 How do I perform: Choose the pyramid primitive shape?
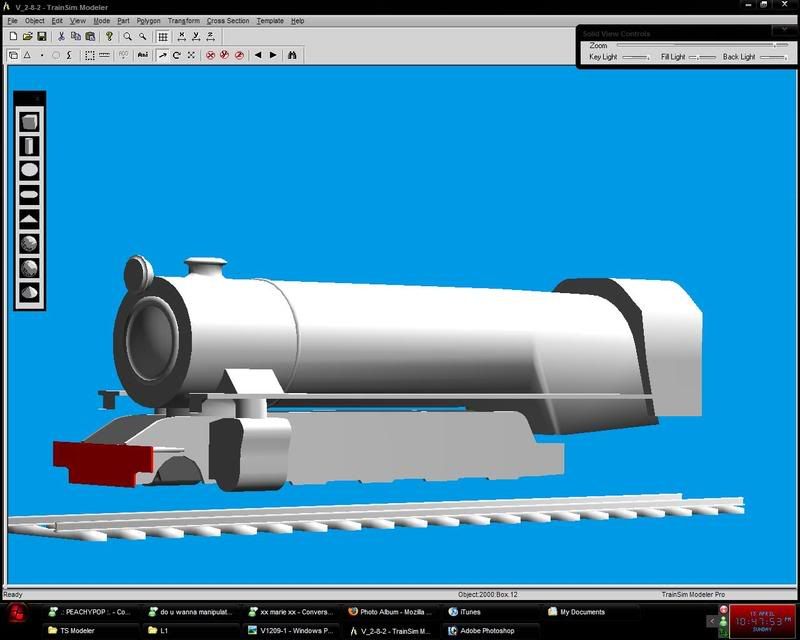point(30,219)
